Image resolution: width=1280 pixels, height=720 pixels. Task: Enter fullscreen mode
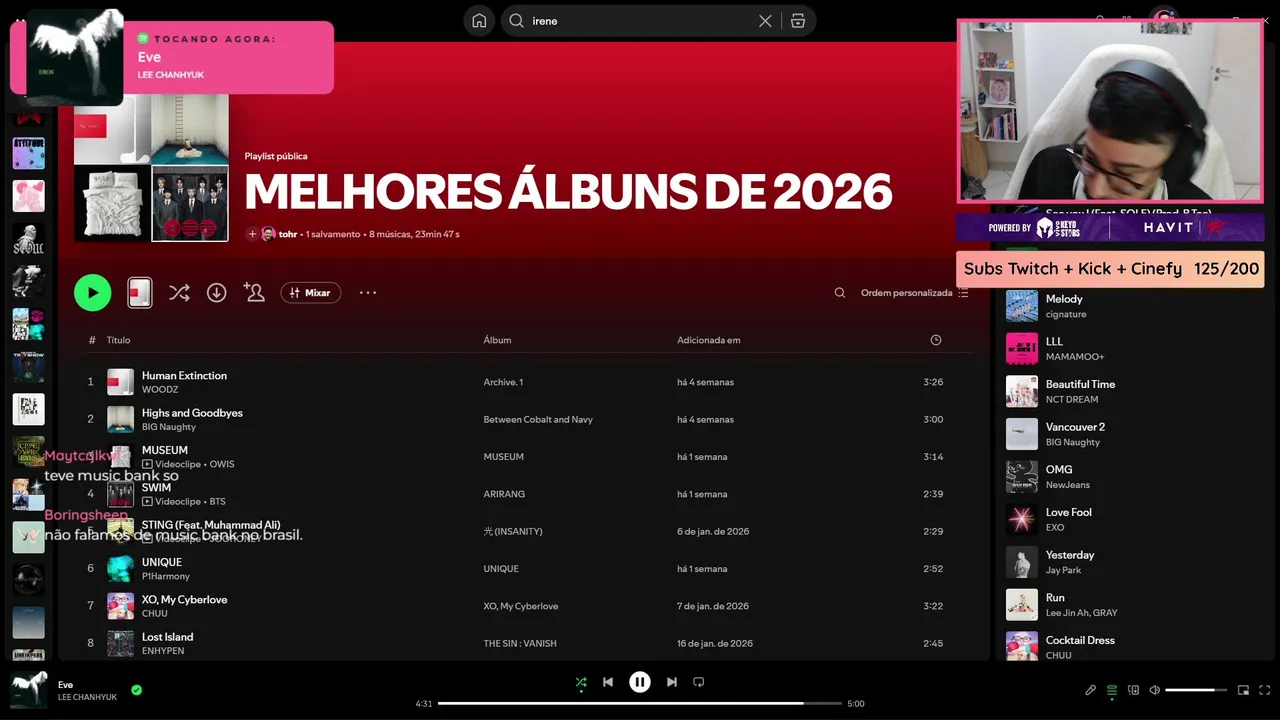[1264, 690]
